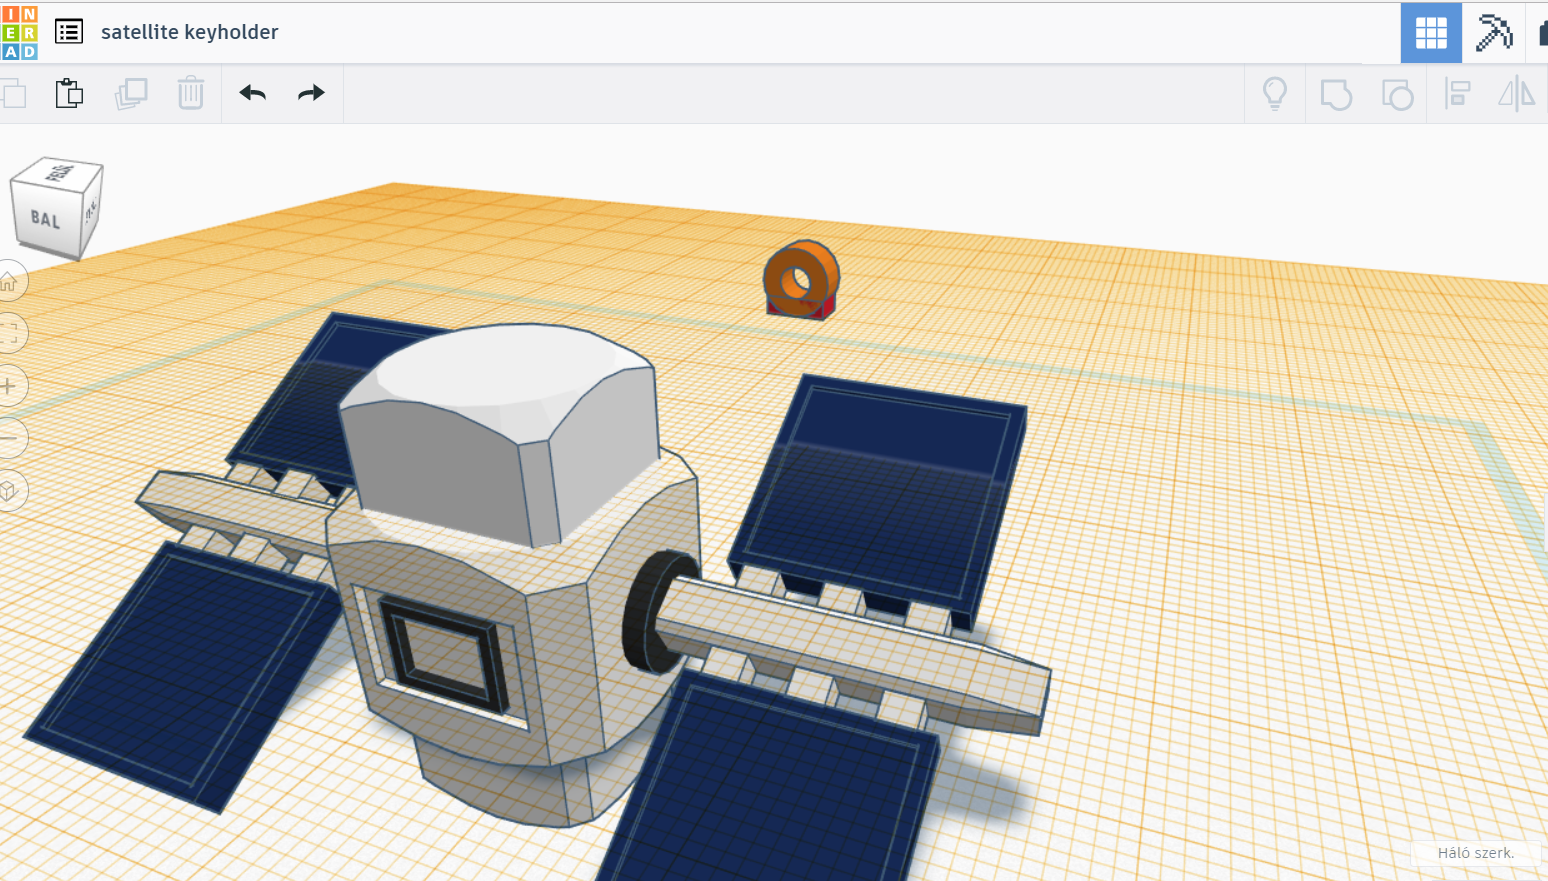Open the designs list icon
The width and height of the screenshot is (1548, 881).
click(x=69, y=32)
